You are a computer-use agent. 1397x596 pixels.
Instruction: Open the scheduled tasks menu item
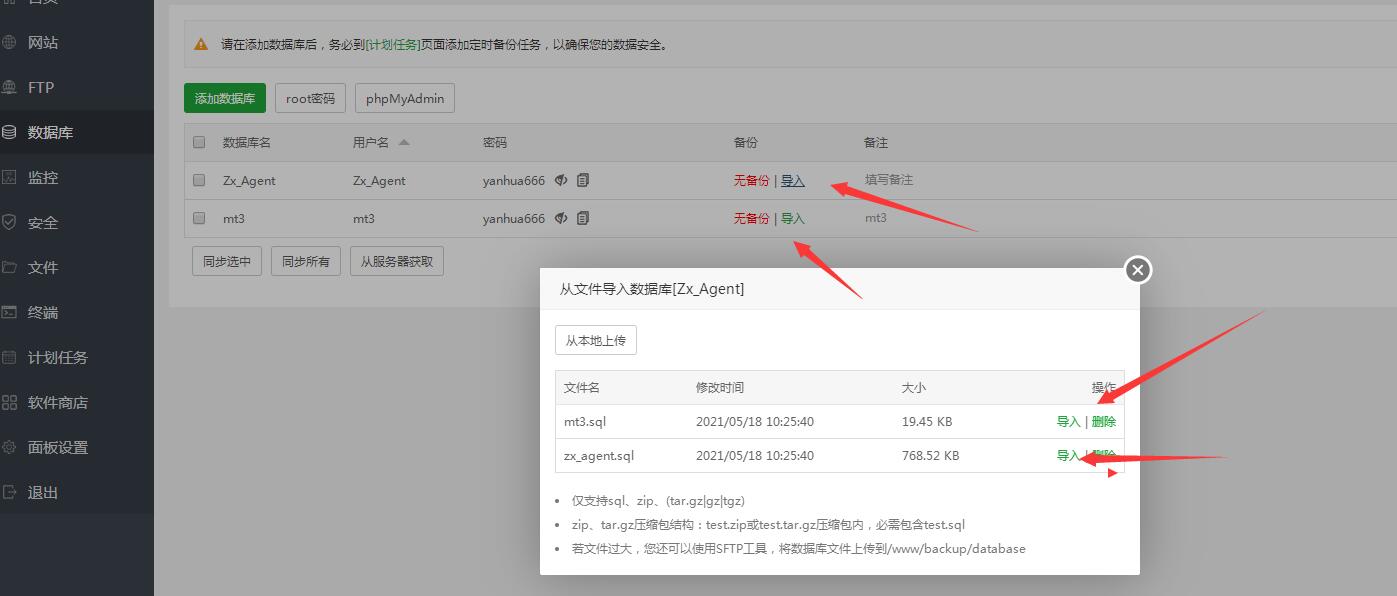[x=57, y=357]
